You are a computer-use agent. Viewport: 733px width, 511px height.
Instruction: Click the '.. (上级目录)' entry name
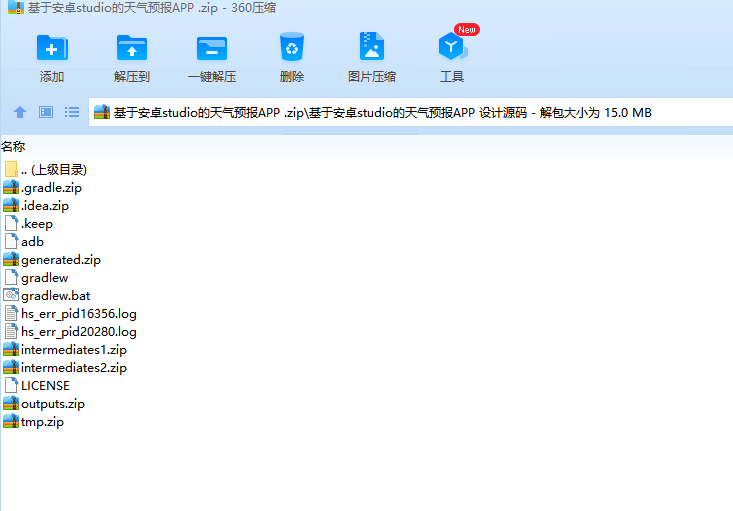point(54,170)
